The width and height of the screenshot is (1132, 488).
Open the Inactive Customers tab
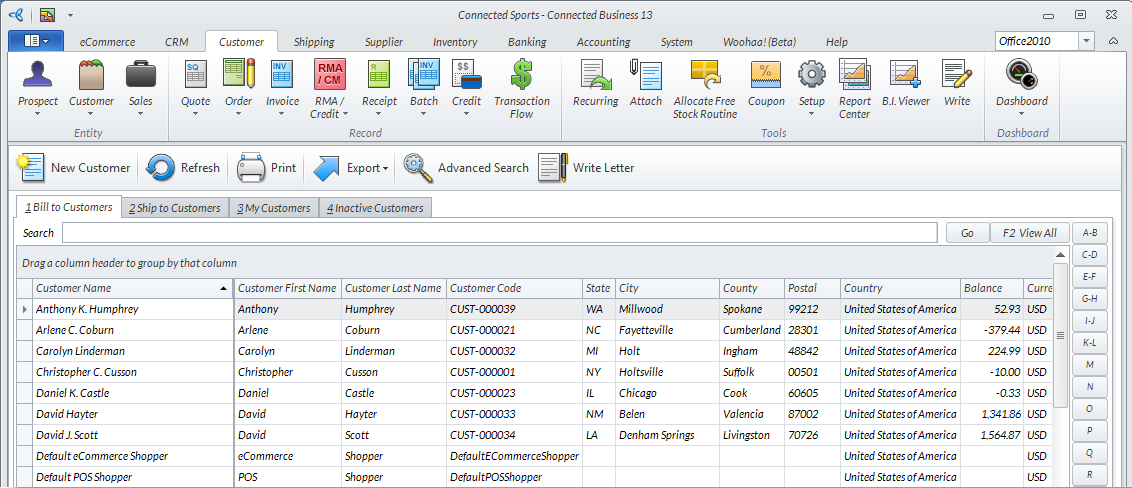(x=374, y=208)
